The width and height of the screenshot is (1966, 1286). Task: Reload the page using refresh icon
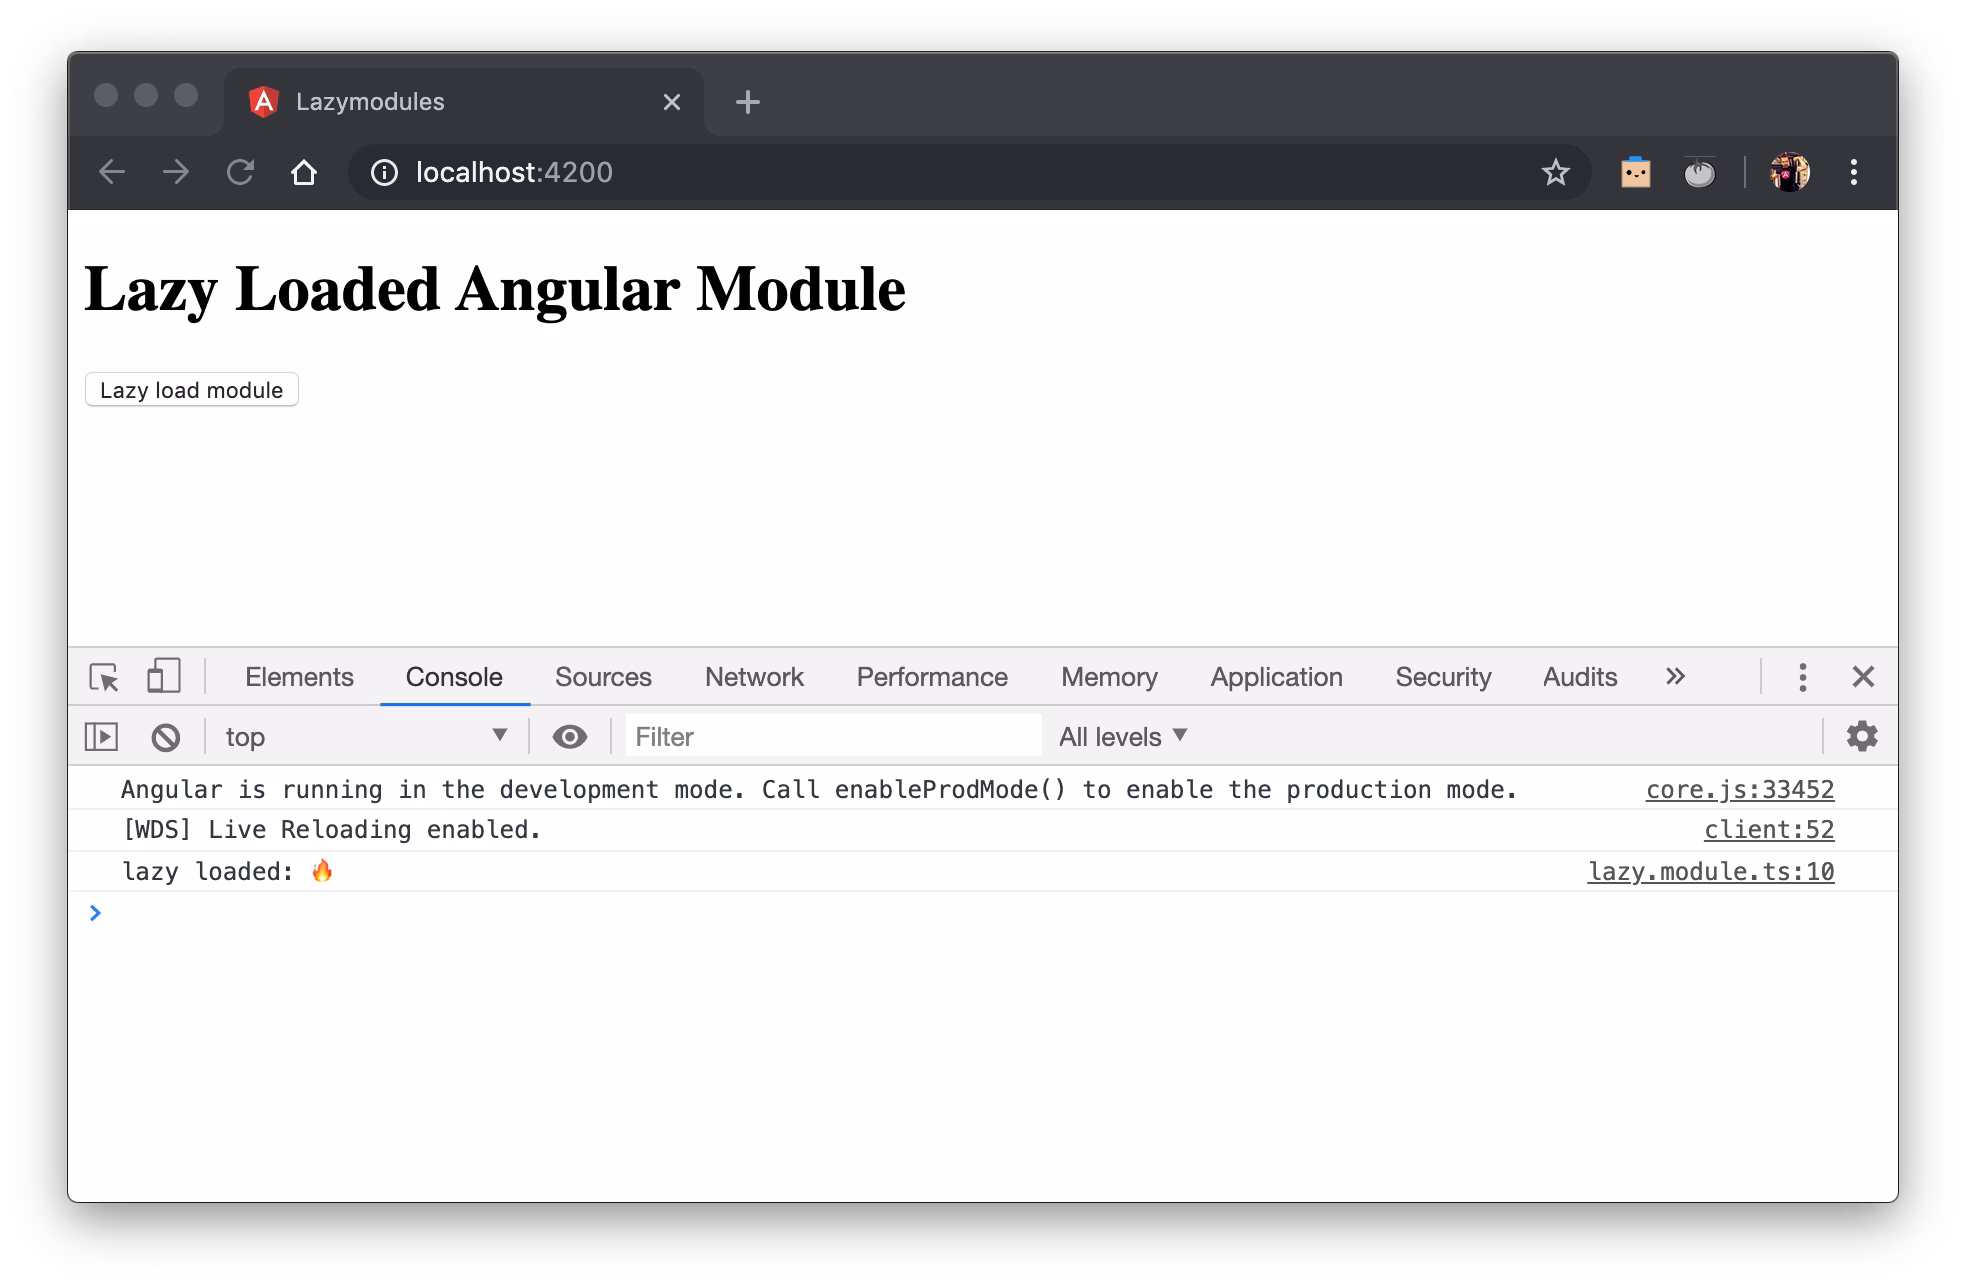click(240, 173)
